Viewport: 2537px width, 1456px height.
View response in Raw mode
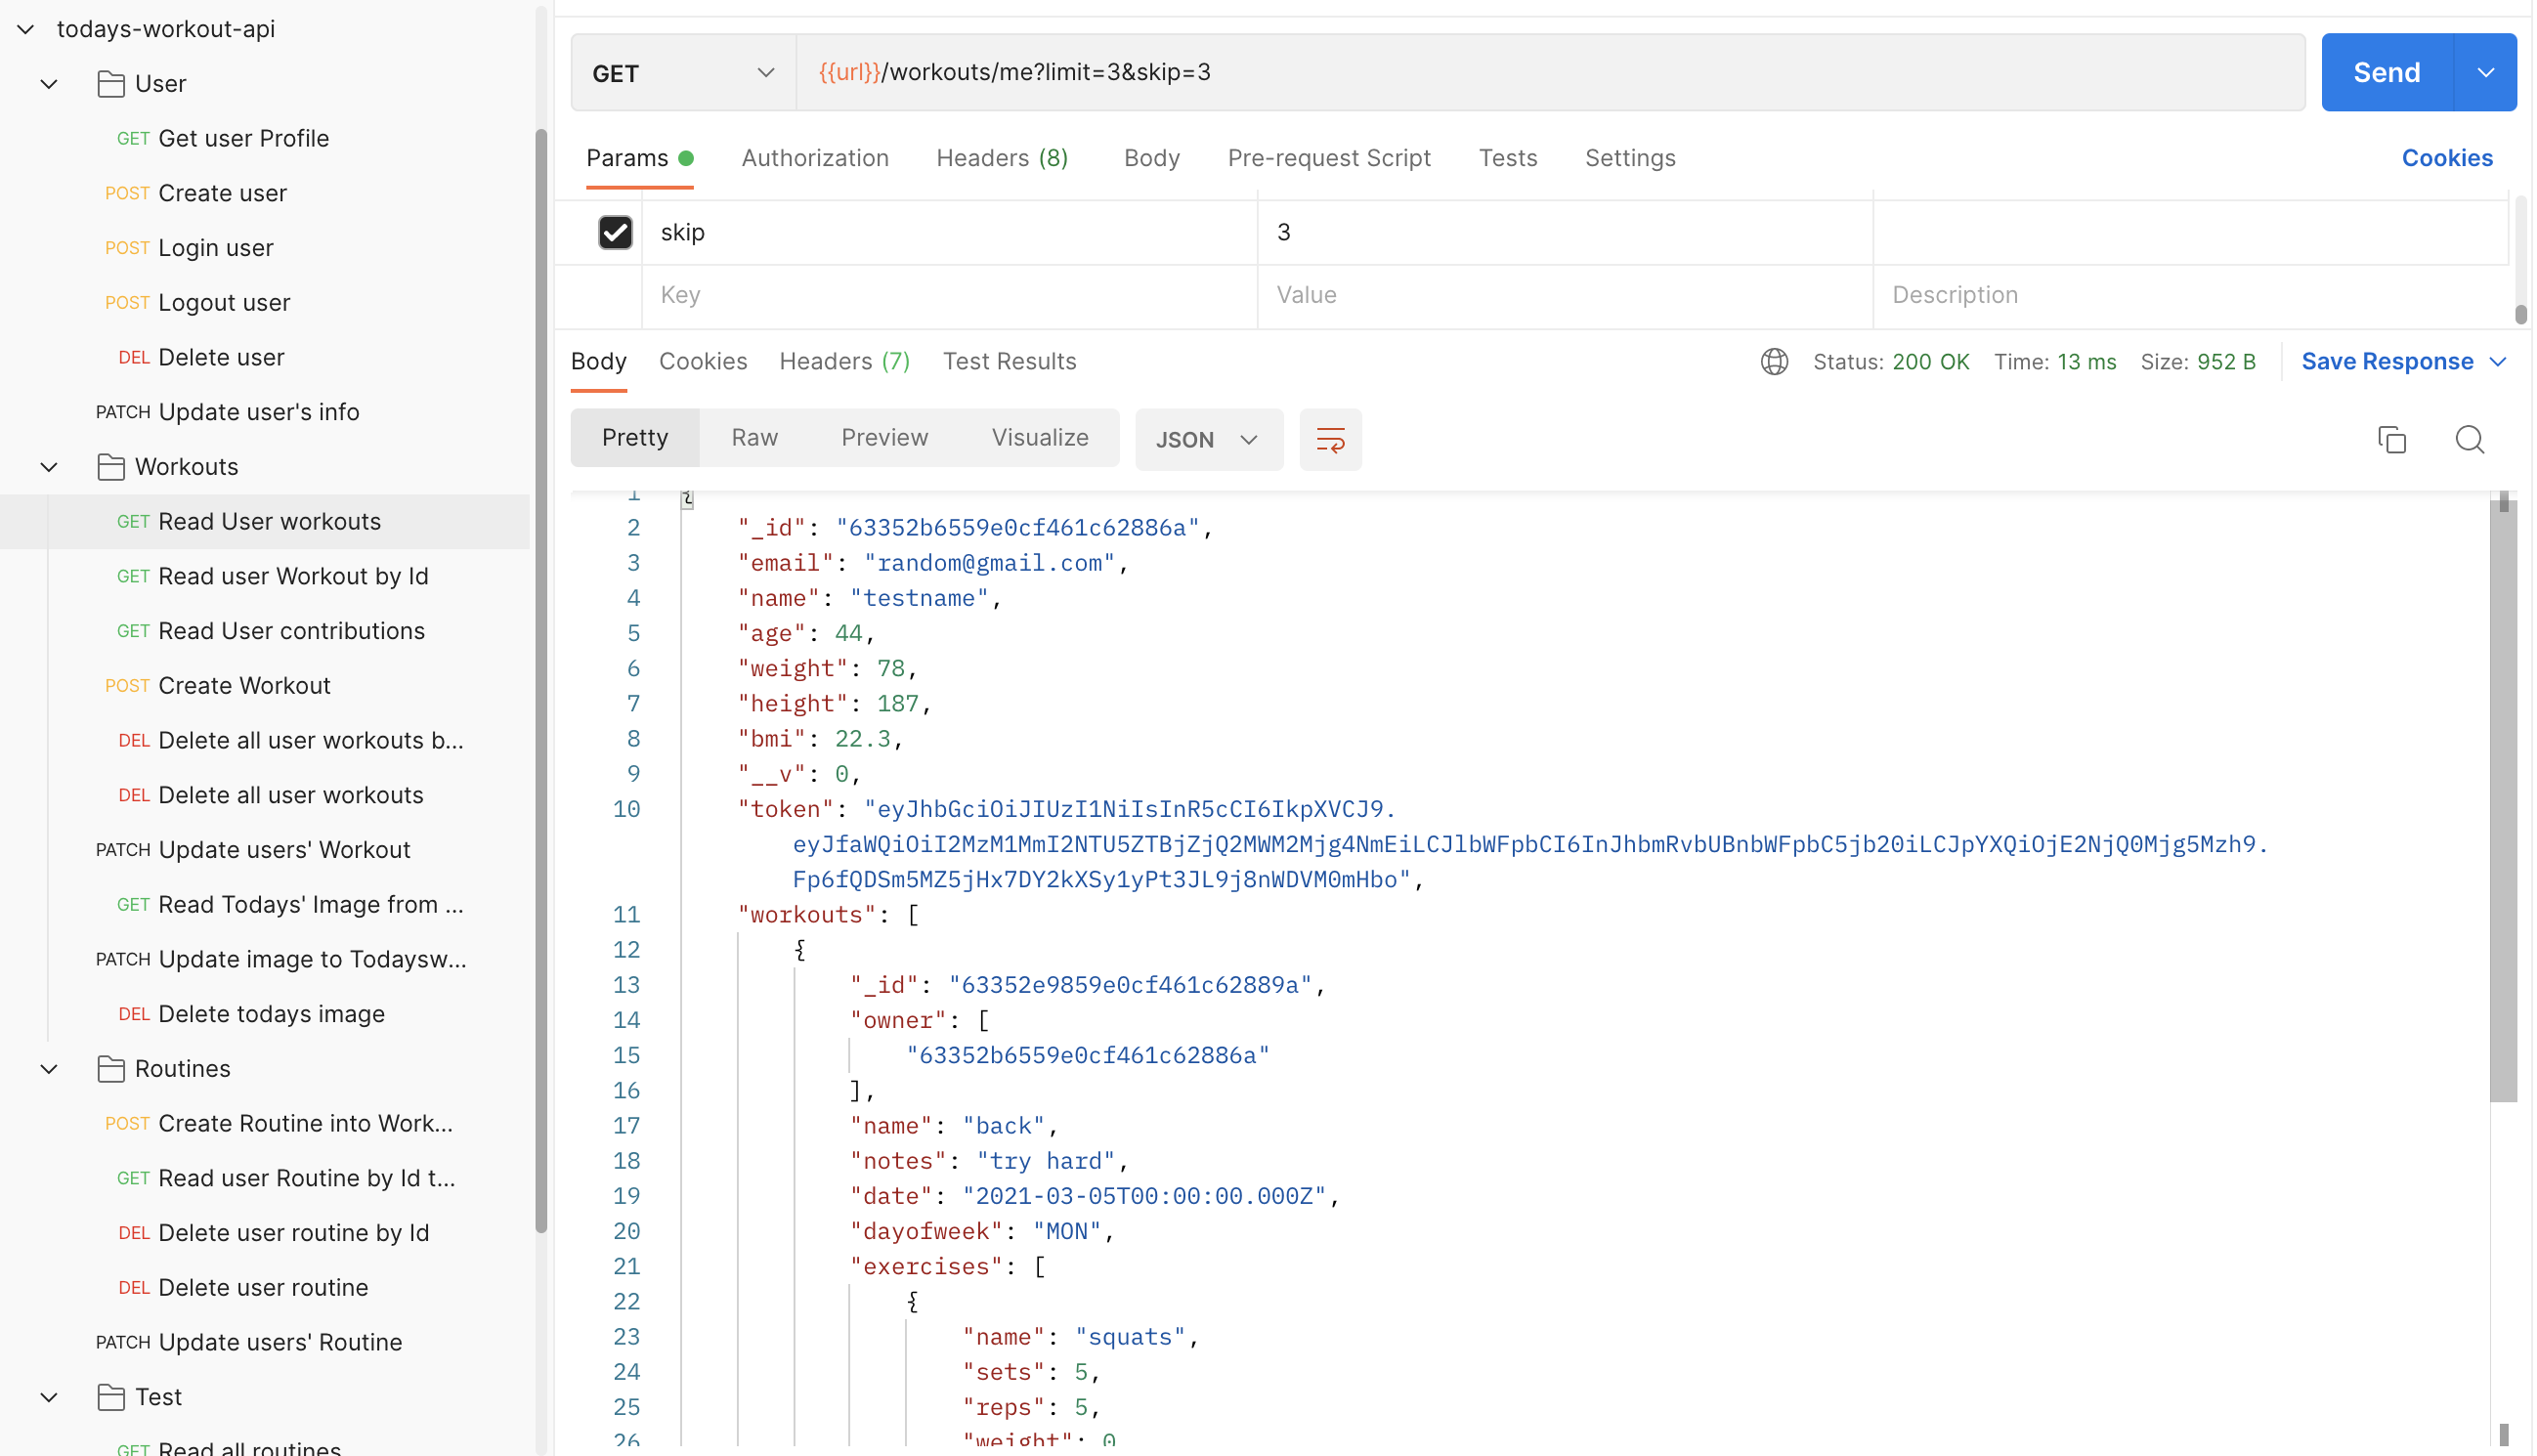coord(754,437)
